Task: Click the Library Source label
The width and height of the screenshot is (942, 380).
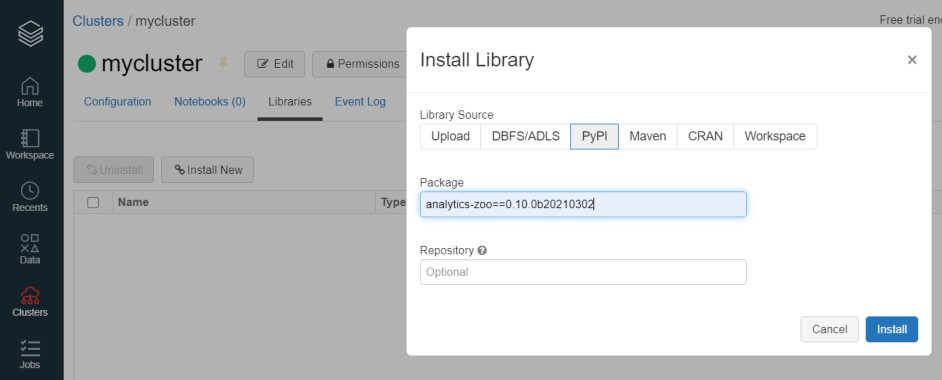Action: 457,115
